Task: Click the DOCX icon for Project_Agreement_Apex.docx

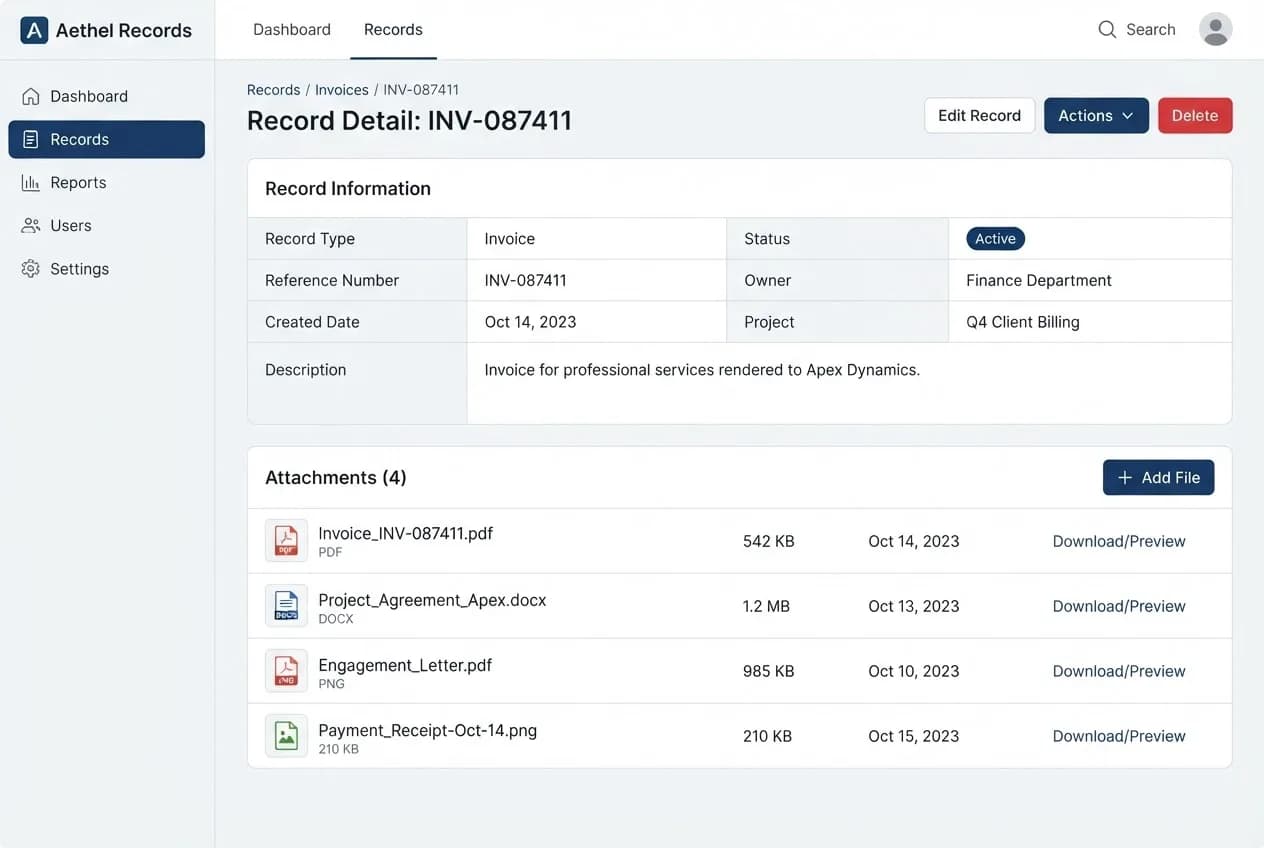Action: [x=286, y=606]
